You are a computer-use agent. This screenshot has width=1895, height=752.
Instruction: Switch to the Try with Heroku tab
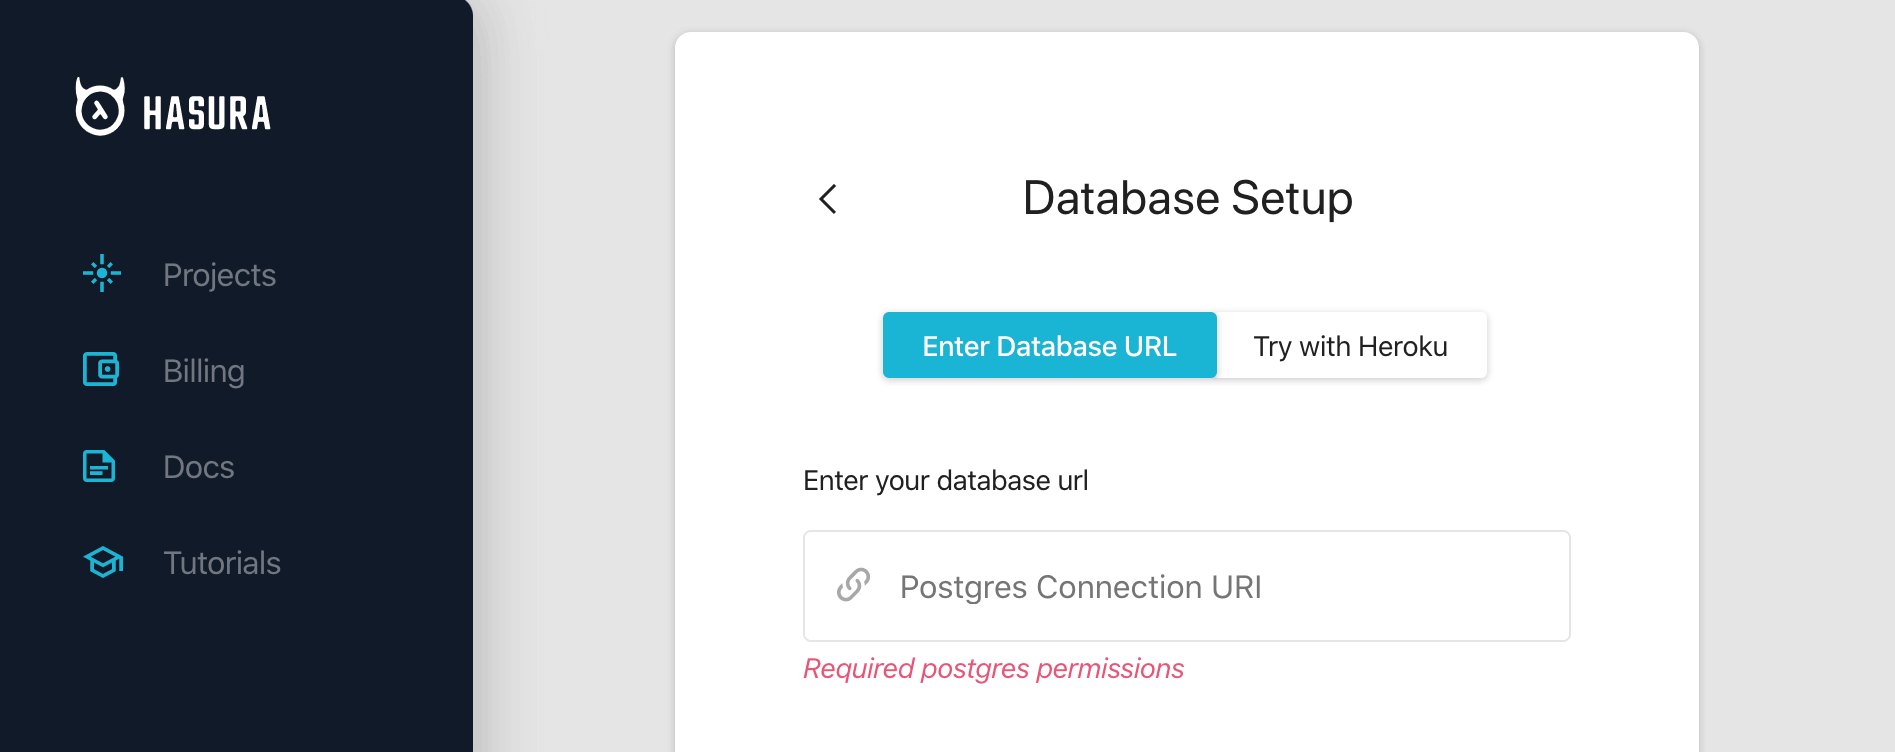click(1350, 346)
